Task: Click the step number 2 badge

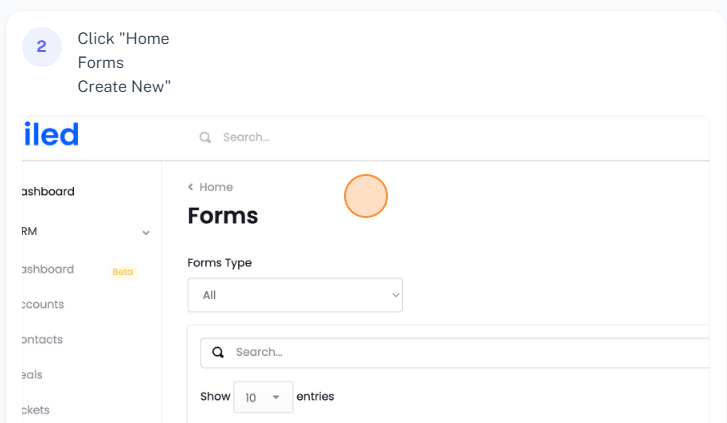Action: (x=41, y=47)
